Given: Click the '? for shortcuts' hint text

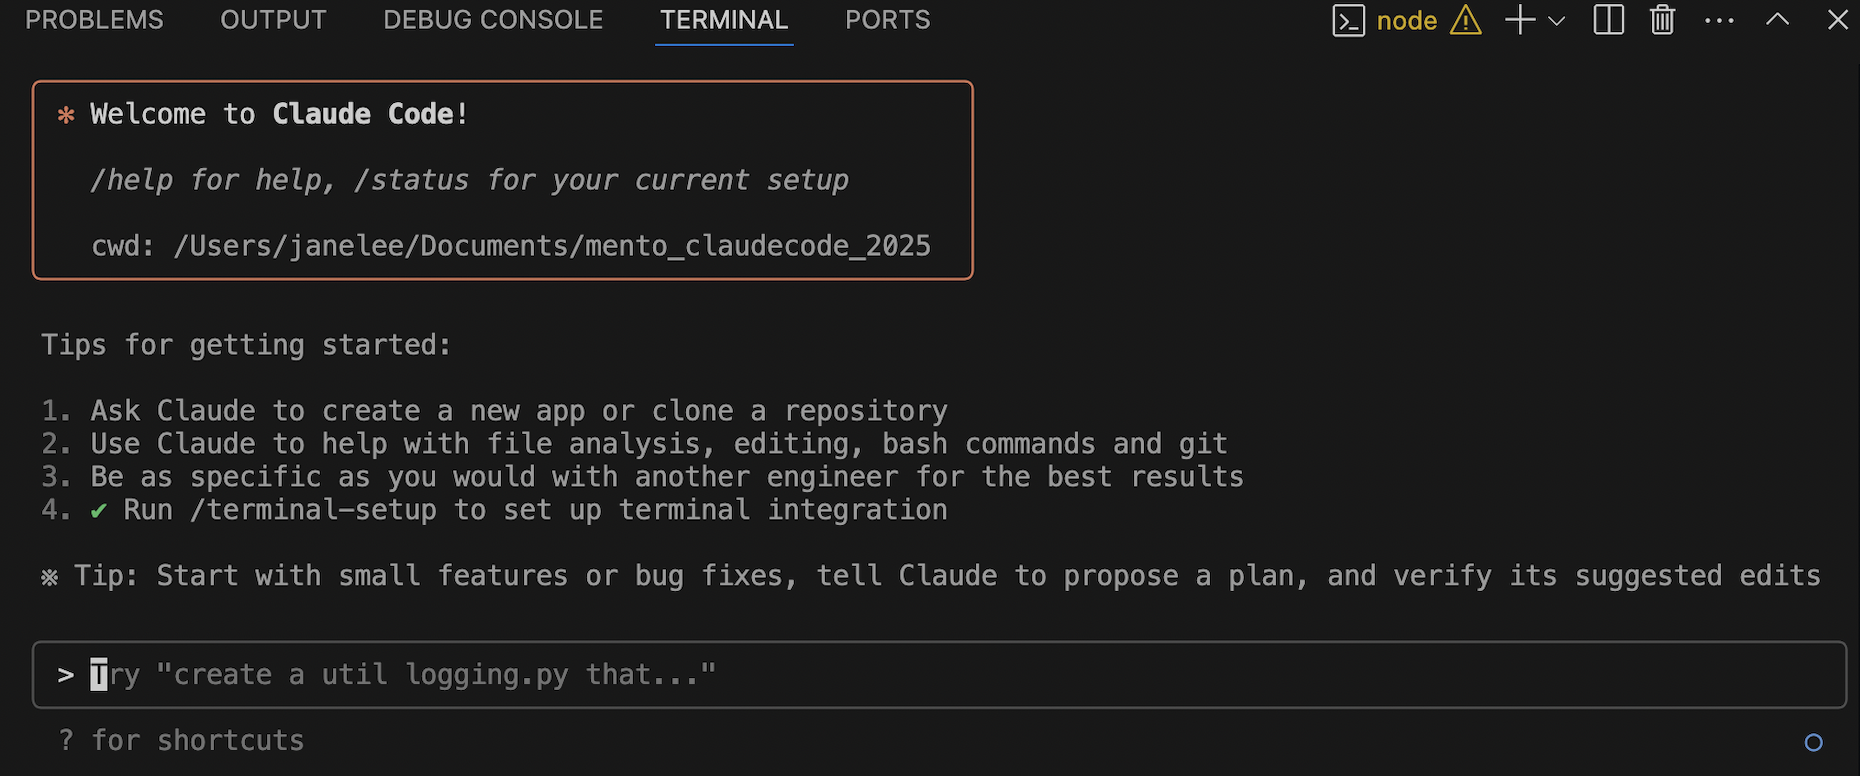Looking at the screenshot, I should (x=181, y=741).
